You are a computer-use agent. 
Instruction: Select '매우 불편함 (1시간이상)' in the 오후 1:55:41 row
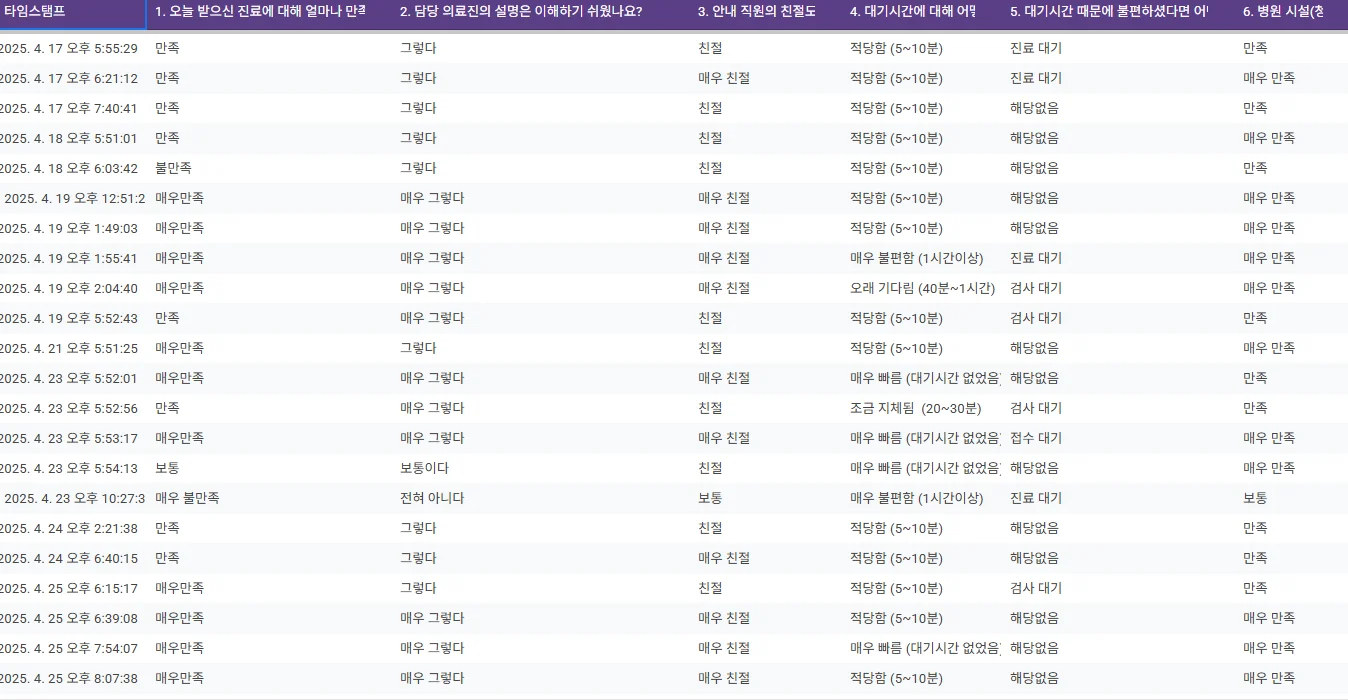(916, 258)
